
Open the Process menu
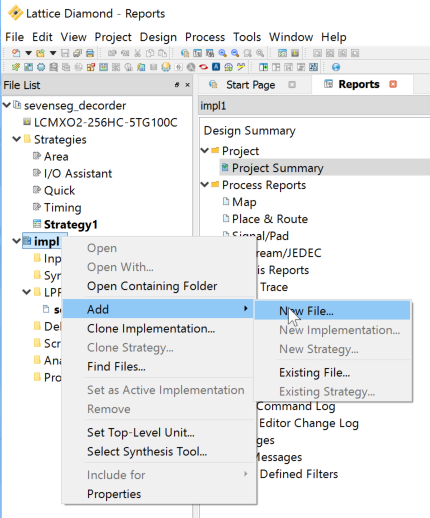[205, 37]
